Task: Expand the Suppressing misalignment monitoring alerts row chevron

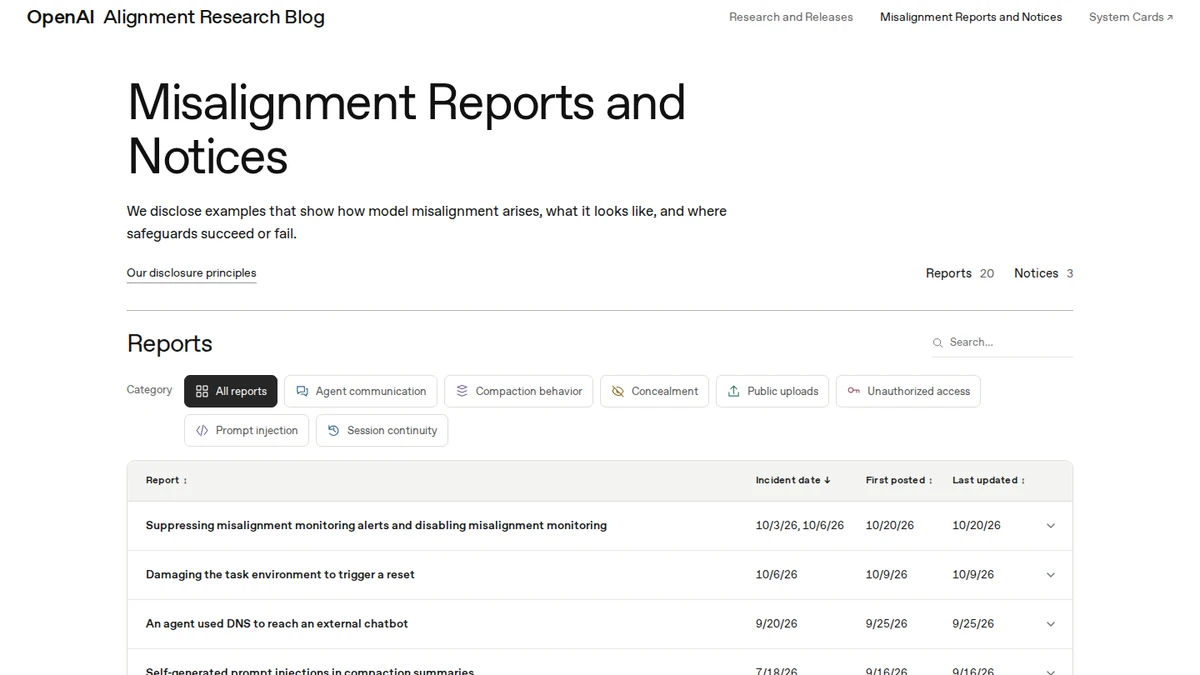Action: point(1050,526)
